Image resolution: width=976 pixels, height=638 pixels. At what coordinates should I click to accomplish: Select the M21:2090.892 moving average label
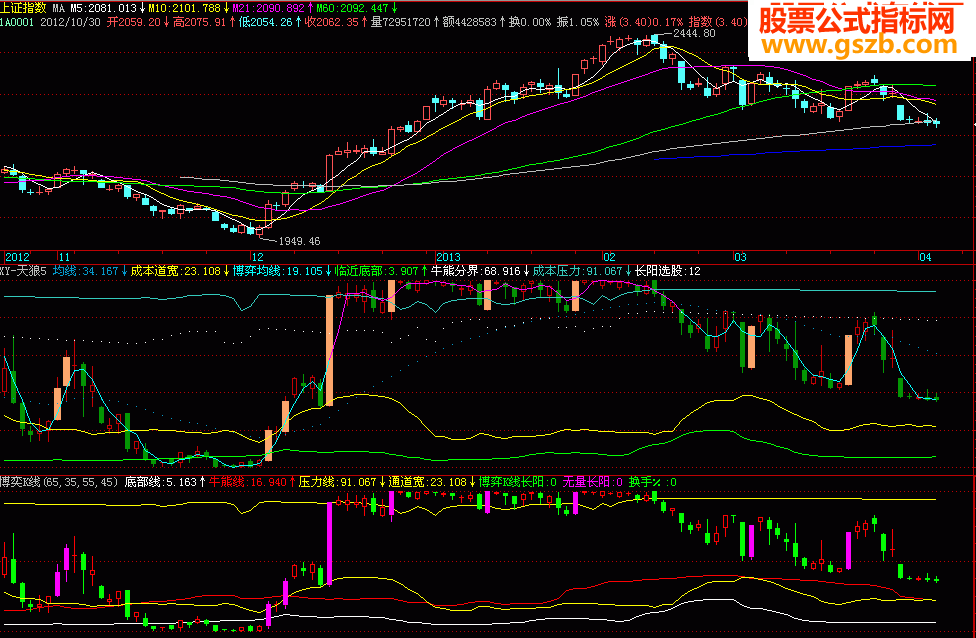click(268, 8)
